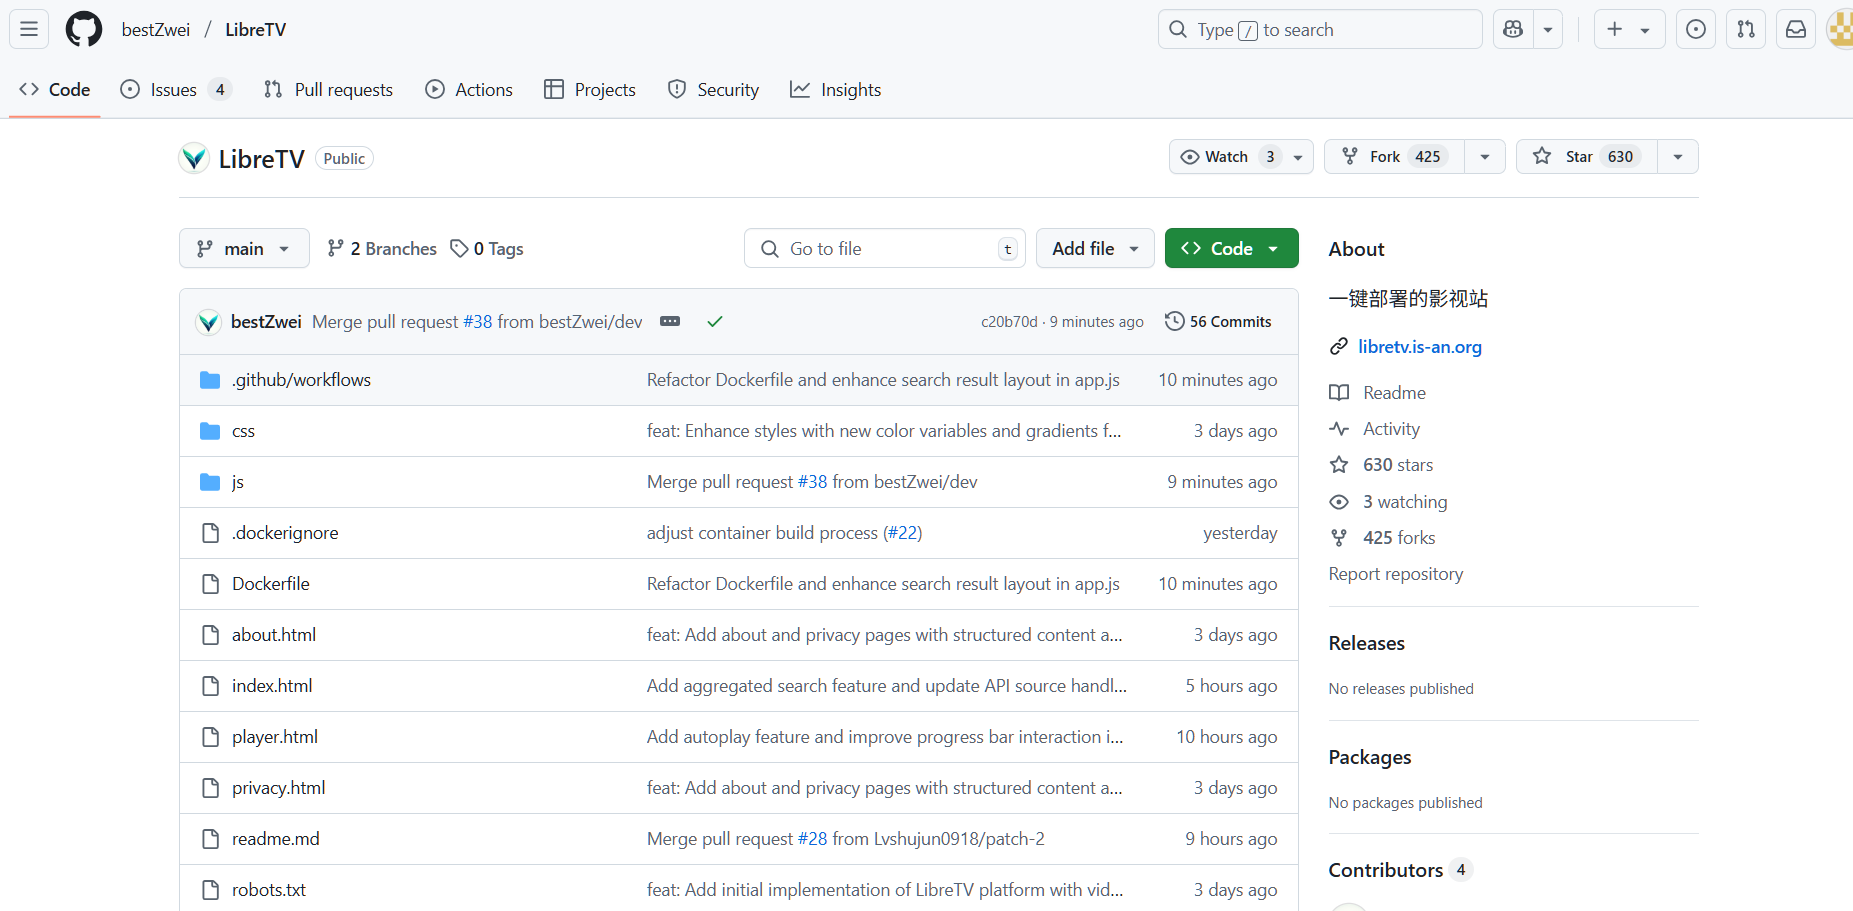Switch to the Security tab
Image resolution: width=1853 pixels, height=911 pixels.
point(713,90)
